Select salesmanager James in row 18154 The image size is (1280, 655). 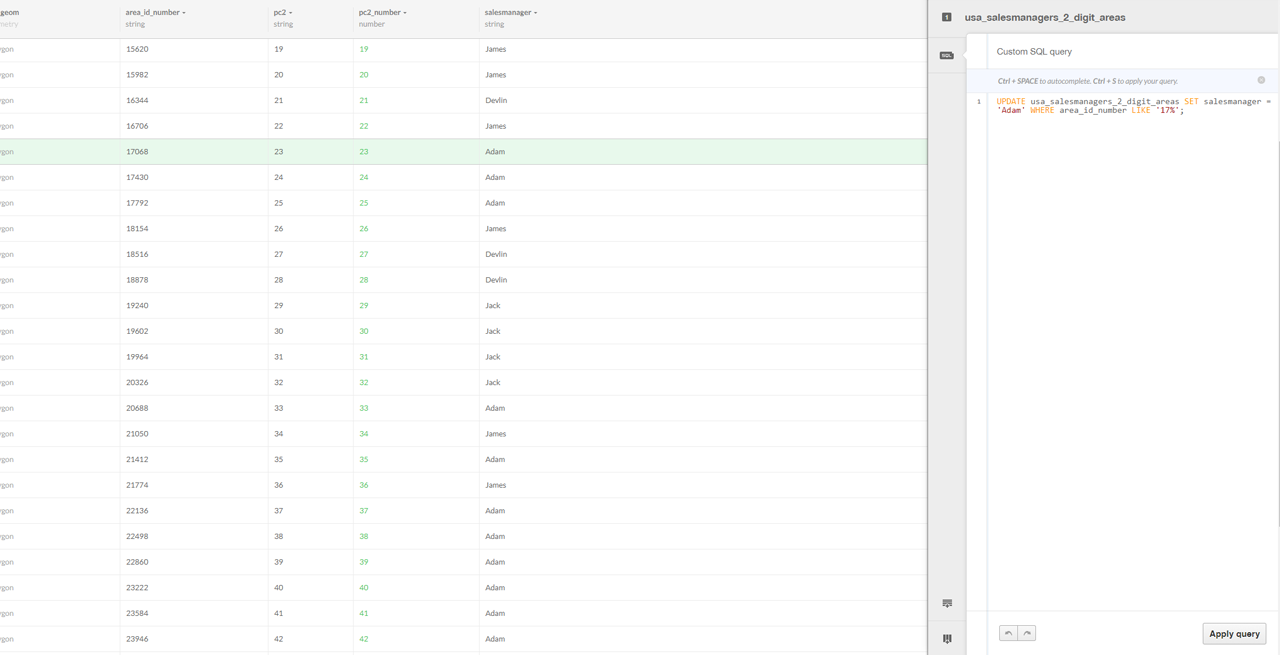(496, 228)
